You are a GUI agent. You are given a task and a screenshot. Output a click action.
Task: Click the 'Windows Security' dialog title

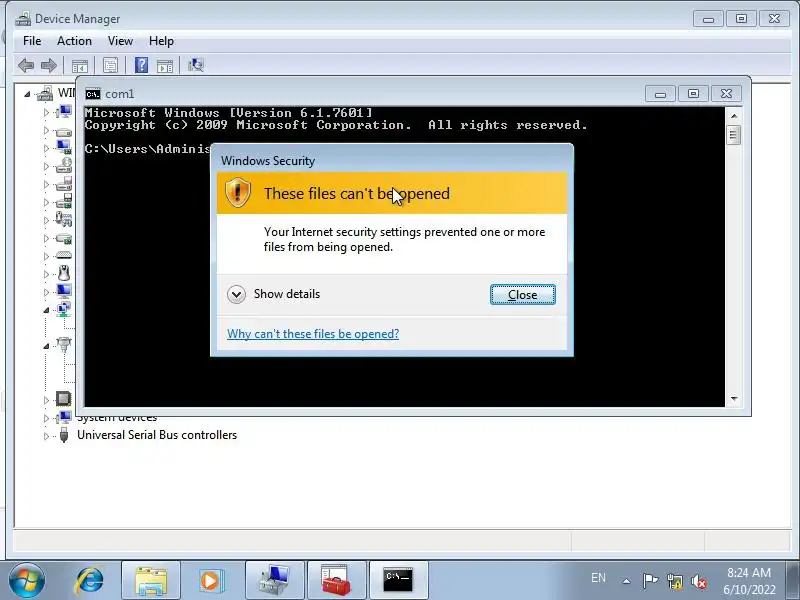(268, 161)
